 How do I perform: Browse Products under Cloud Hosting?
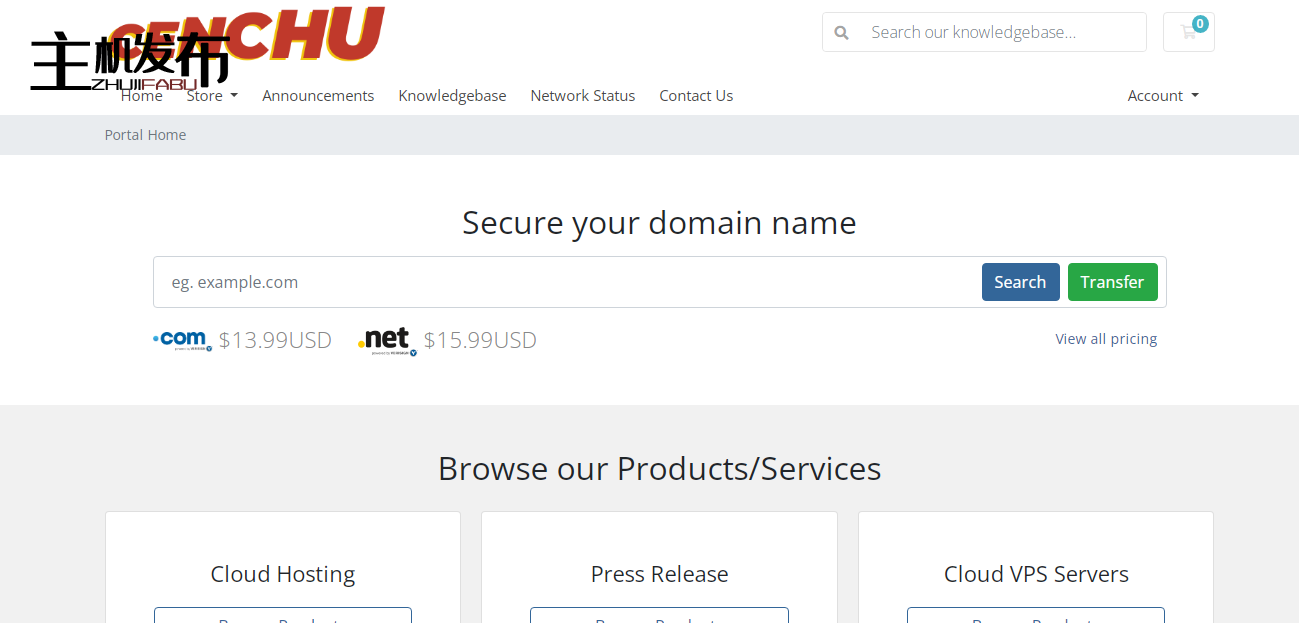click(x=282, y=617)
